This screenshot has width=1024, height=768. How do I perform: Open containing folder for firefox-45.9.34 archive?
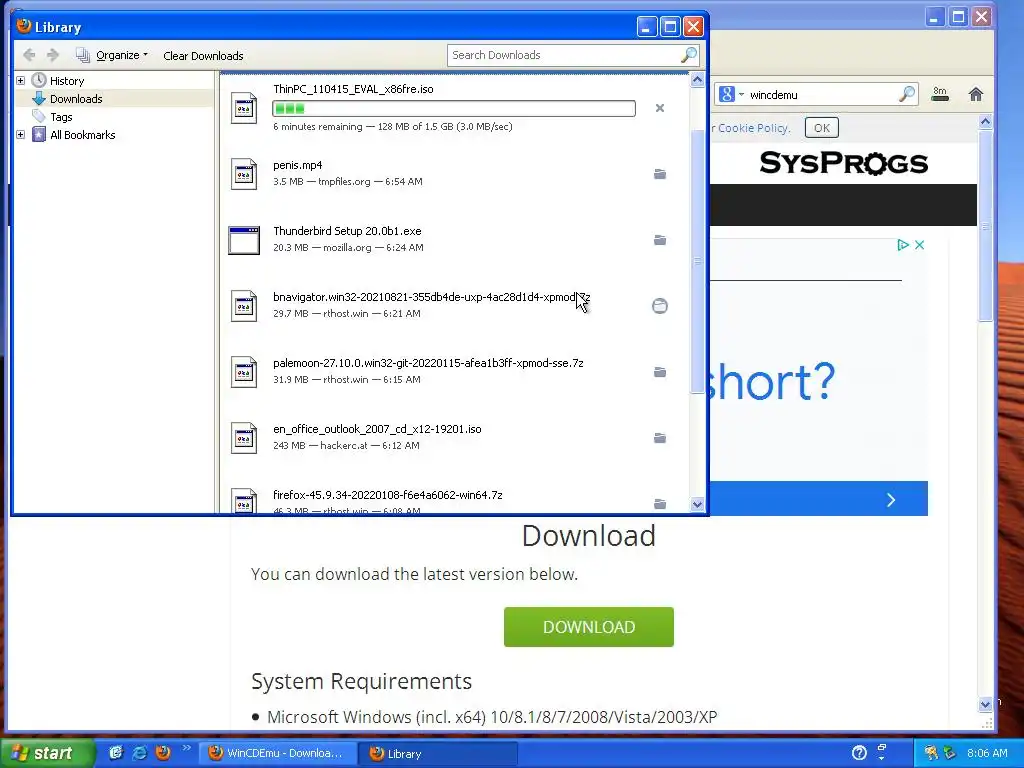(660, 504)
